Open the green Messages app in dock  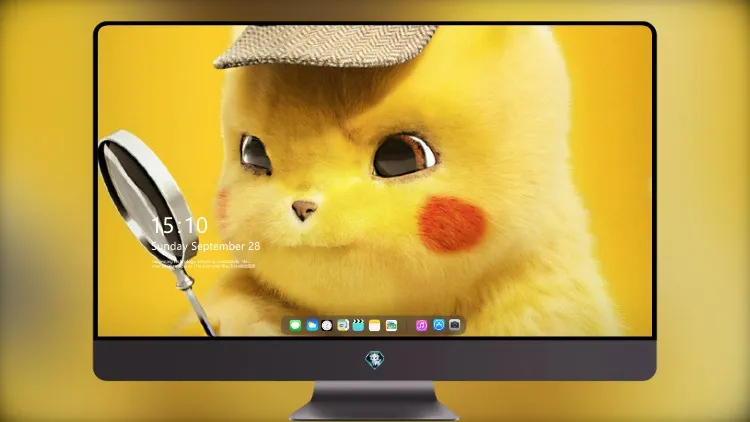coord(295,325)
